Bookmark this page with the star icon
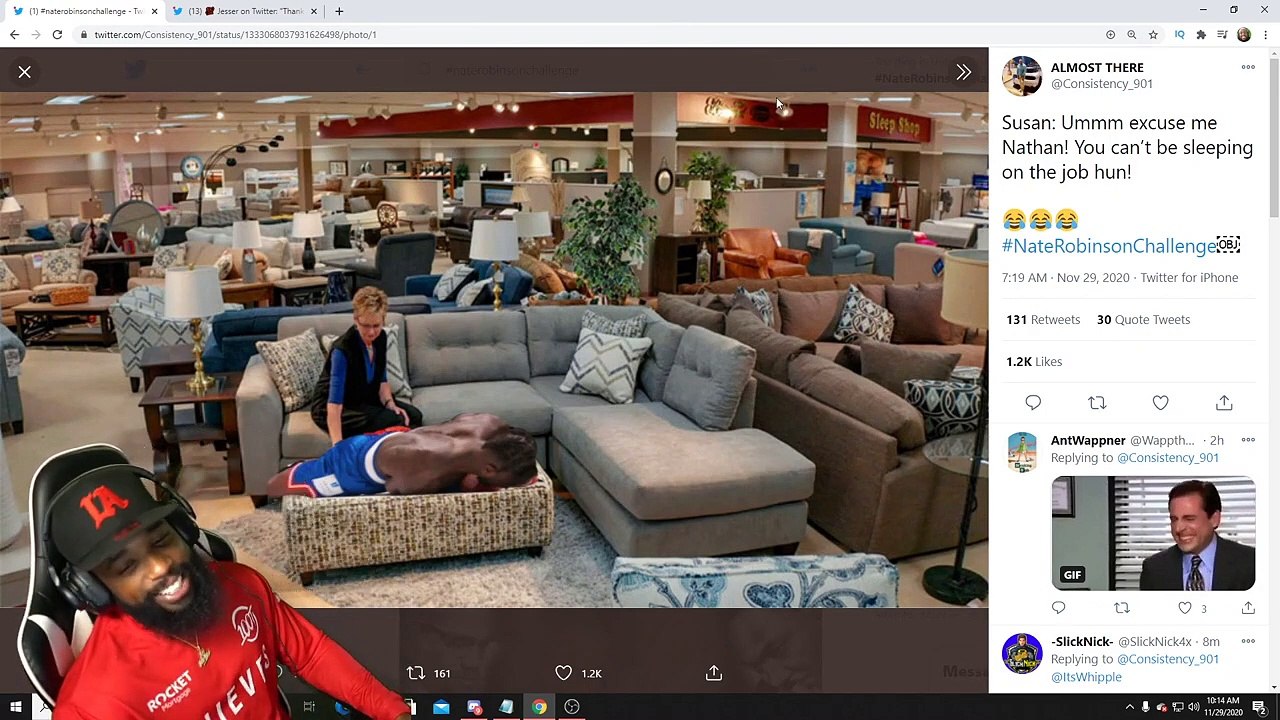This screenshot has height=720, width=1280. [x=1153, y=35]
